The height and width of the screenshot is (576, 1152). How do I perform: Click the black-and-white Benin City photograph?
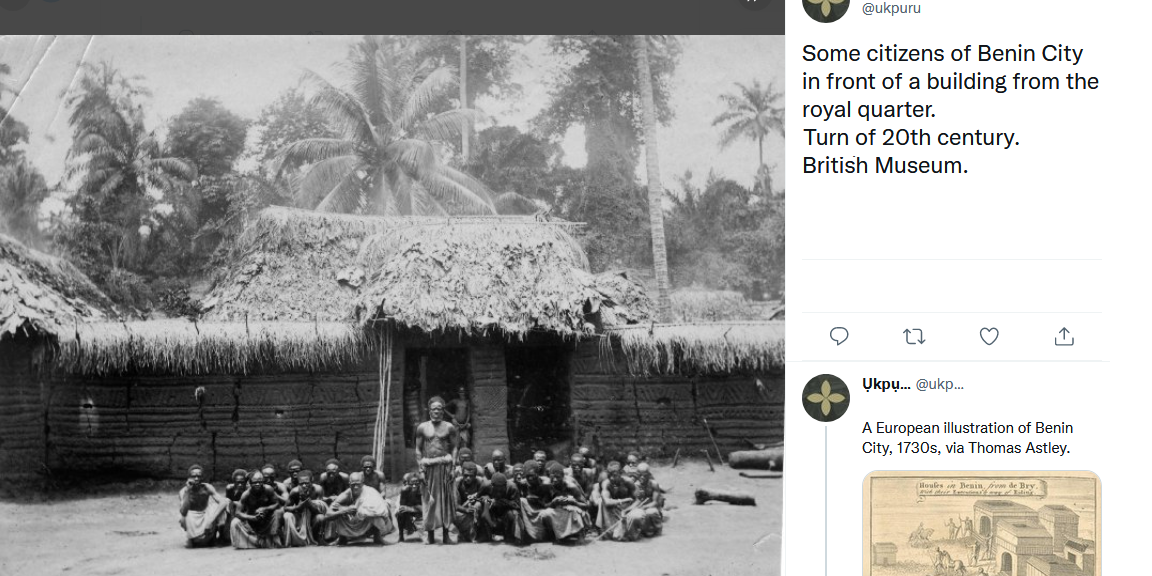(x=392, y=300)
